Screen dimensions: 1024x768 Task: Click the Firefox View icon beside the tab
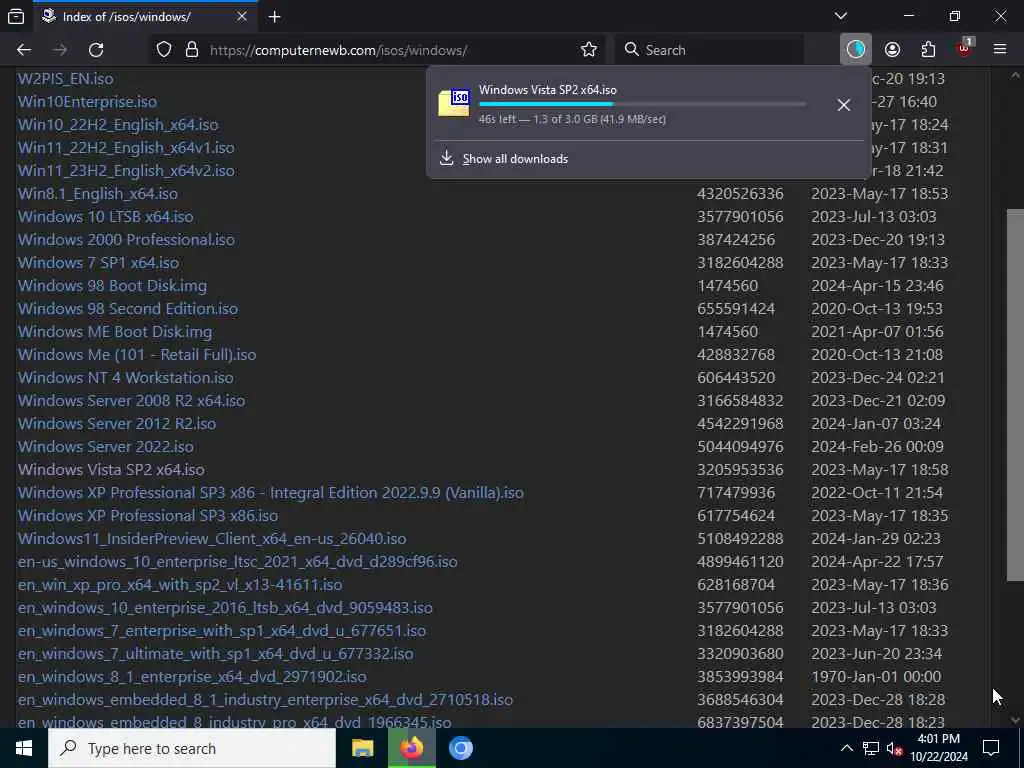(16, 16)
